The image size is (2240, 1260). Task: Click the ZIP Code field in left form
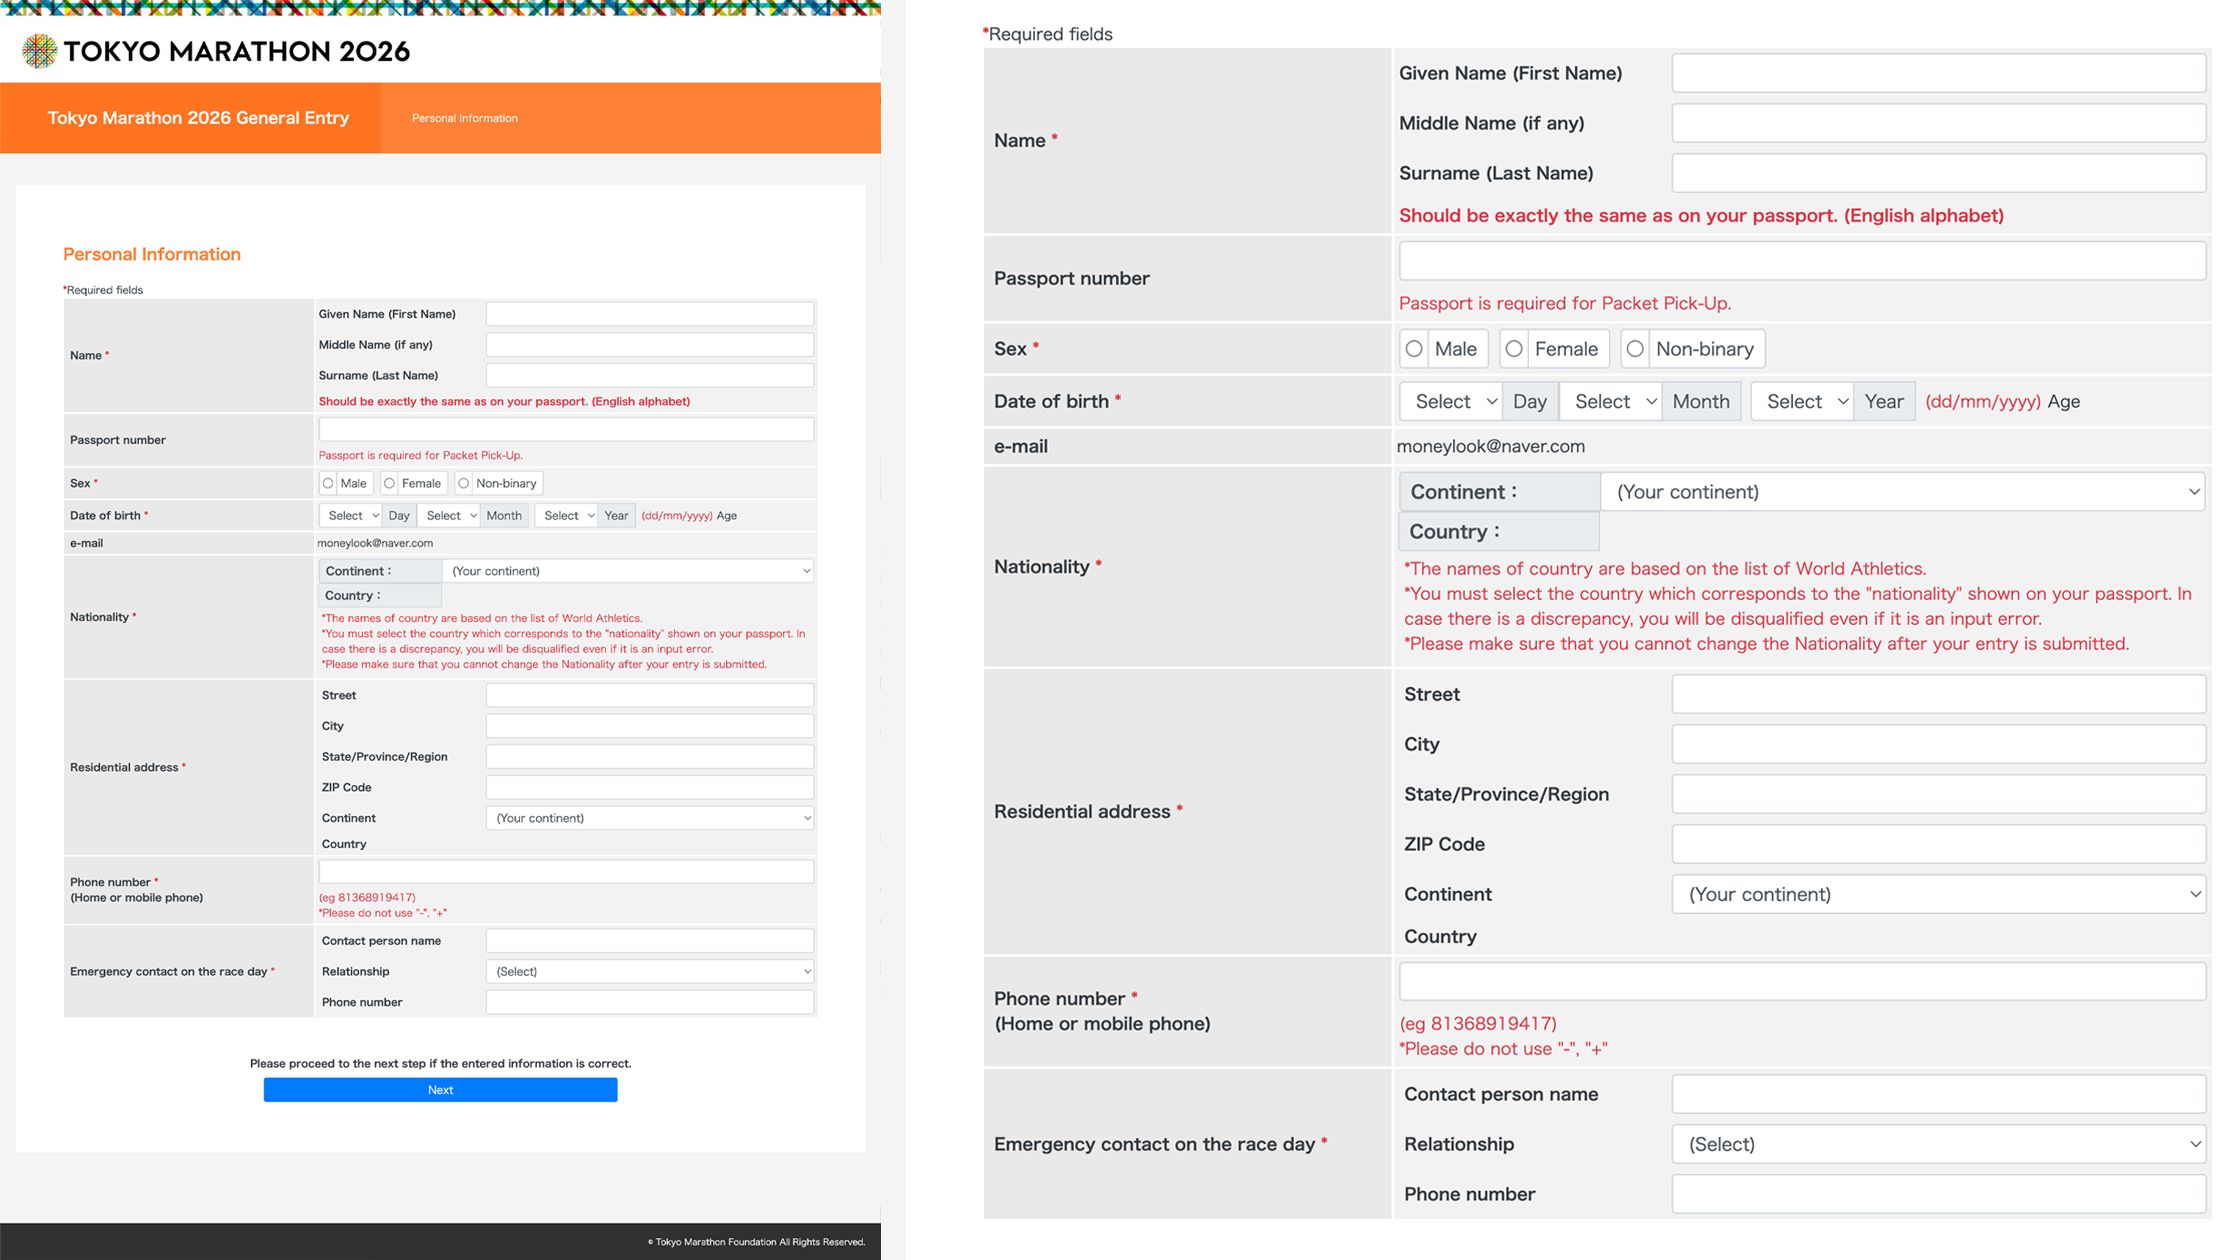(650, 787)
